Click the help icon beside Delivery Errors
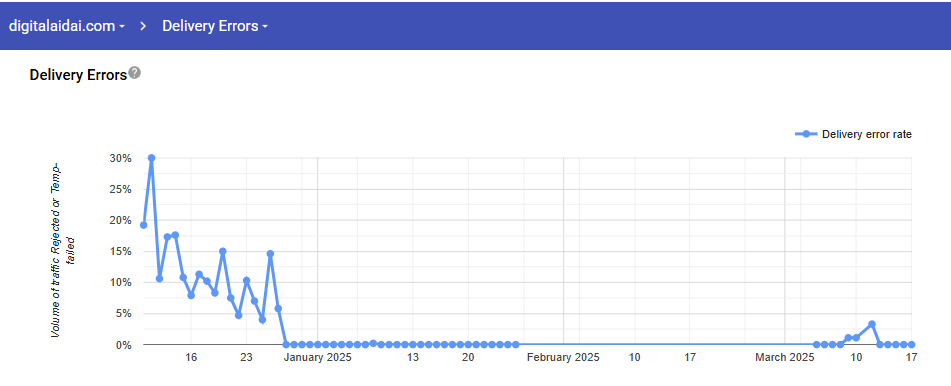The width and height of the screenshot is (951, 386). [135, 73]
